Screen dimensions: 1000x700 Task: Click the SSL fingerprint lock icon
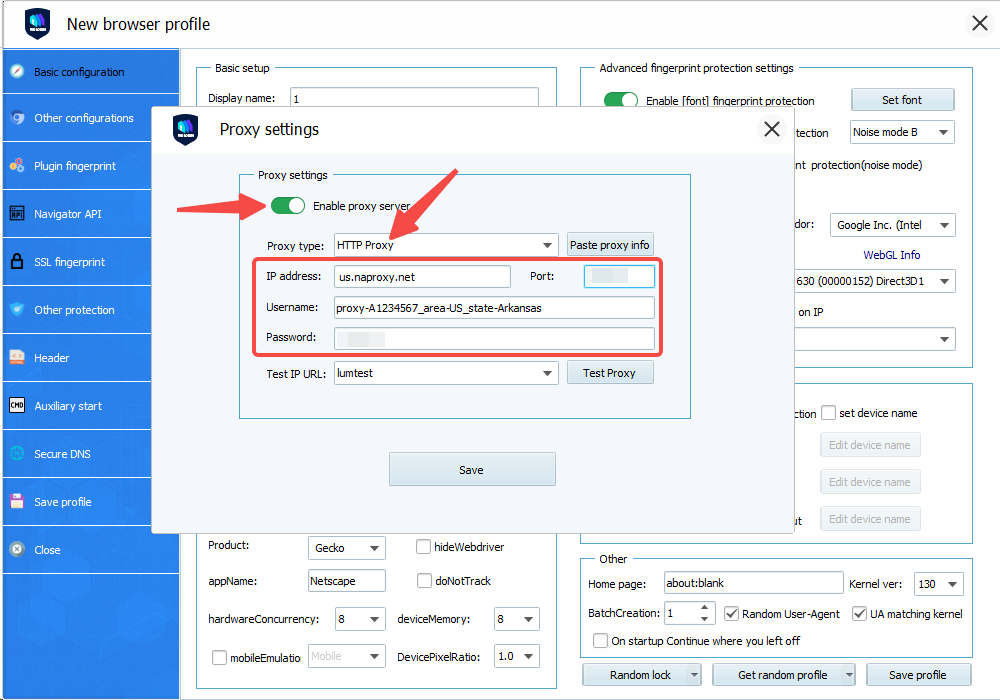coord(17,262)
